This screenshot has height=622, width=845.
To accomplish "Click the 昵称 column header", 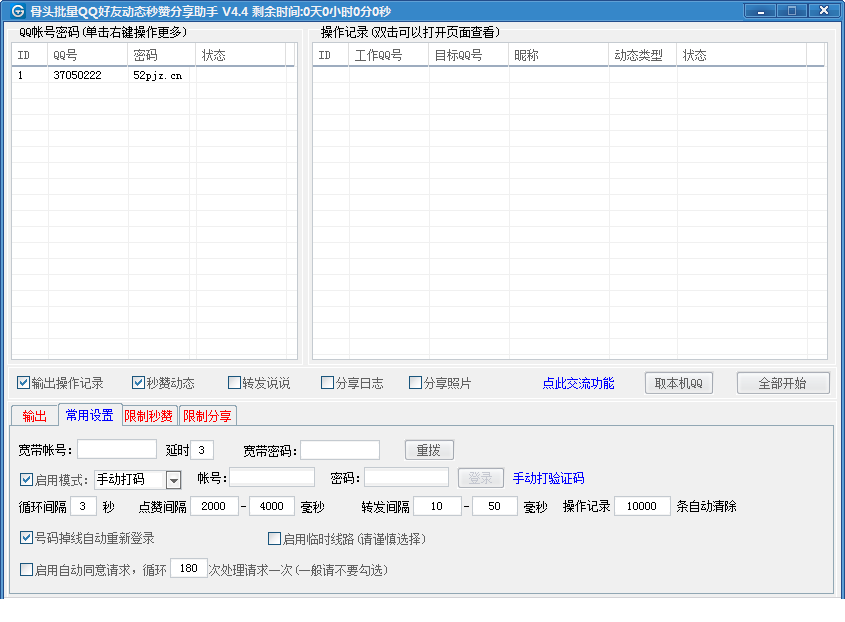I will (x=559, y=55).
